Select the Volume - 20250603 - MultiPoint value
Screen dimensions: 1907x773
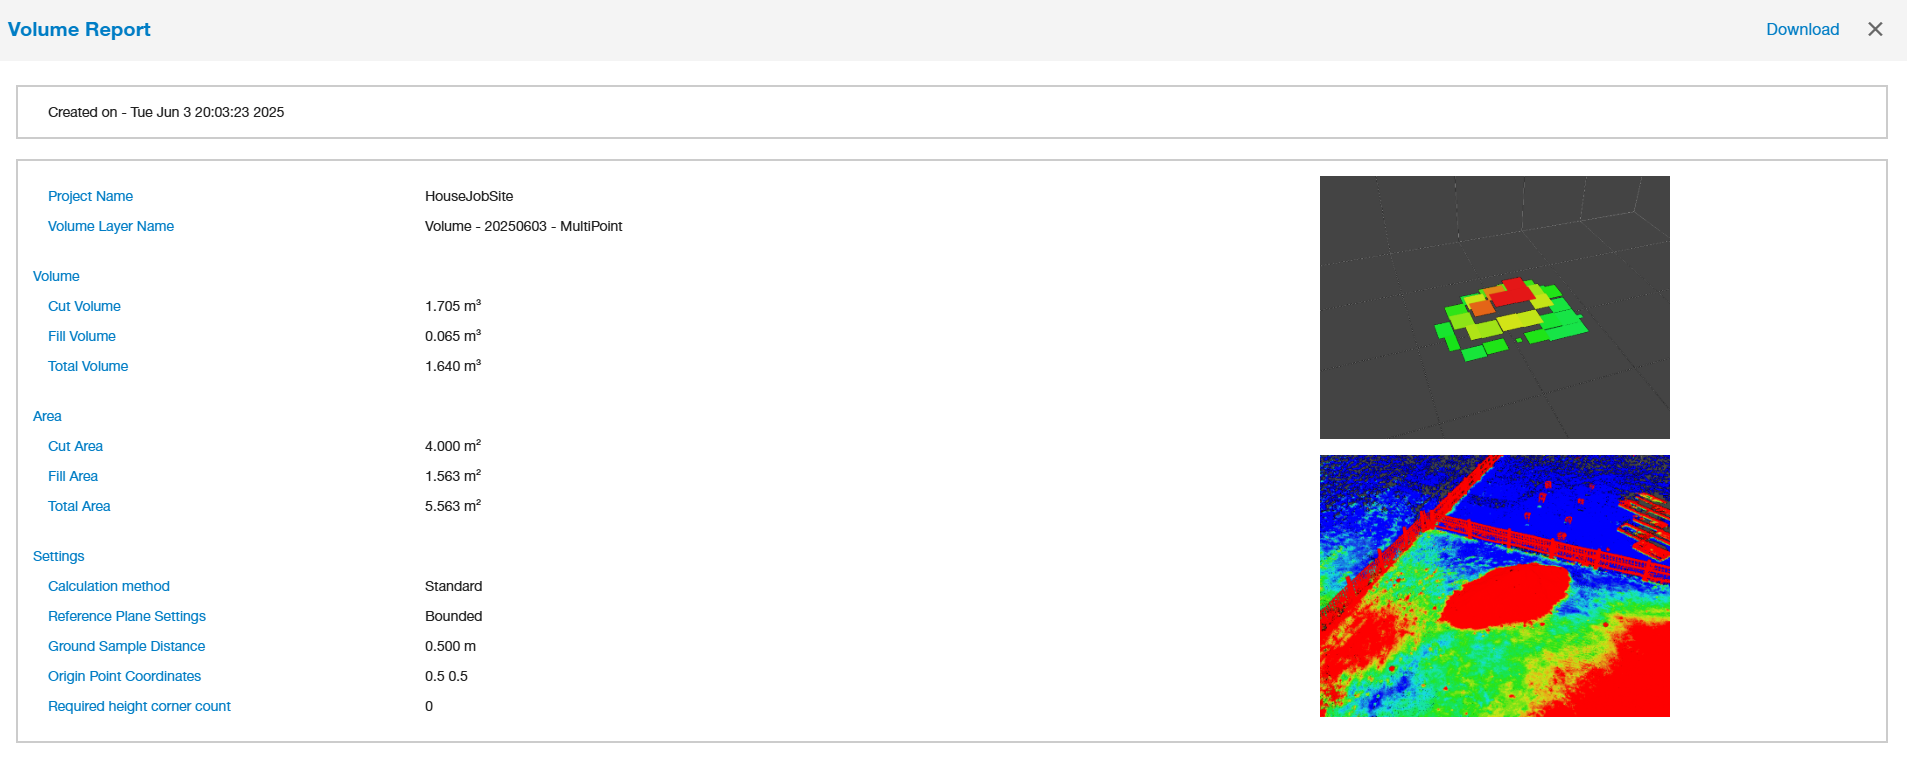click(523, 226)
